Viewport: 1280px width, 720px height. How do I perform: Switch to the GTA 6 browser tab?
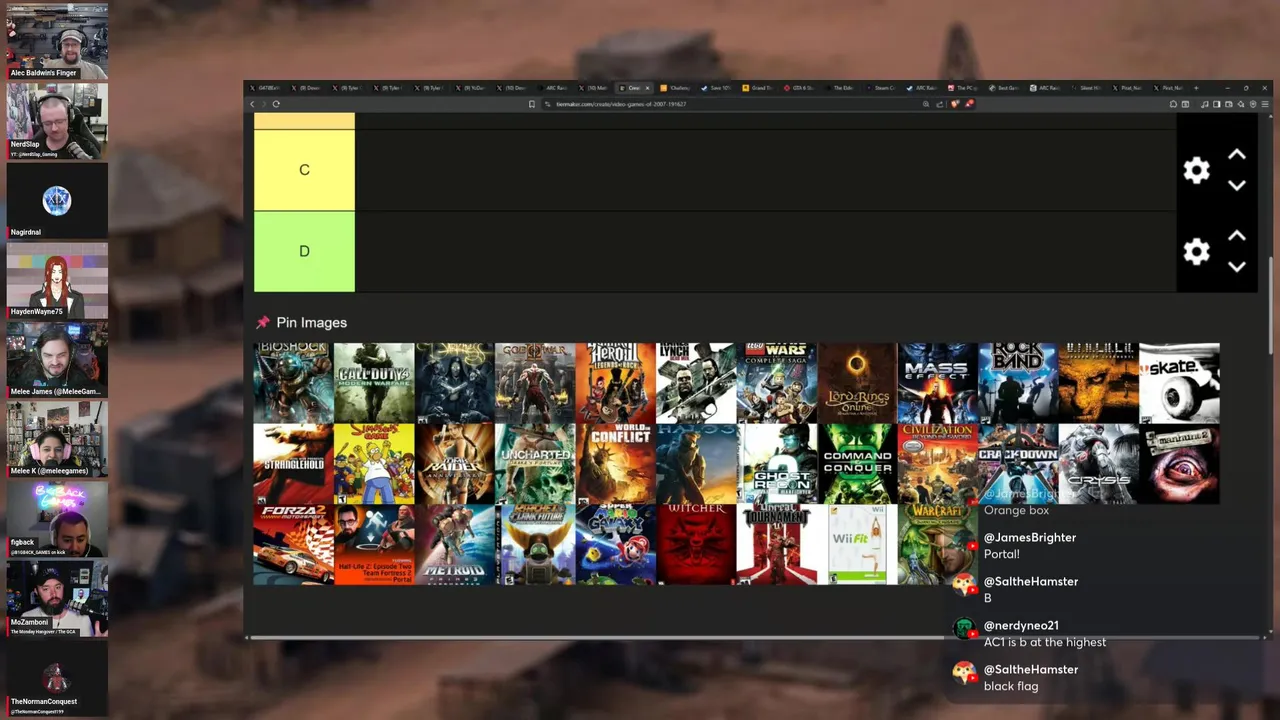[x=800, y=88]
